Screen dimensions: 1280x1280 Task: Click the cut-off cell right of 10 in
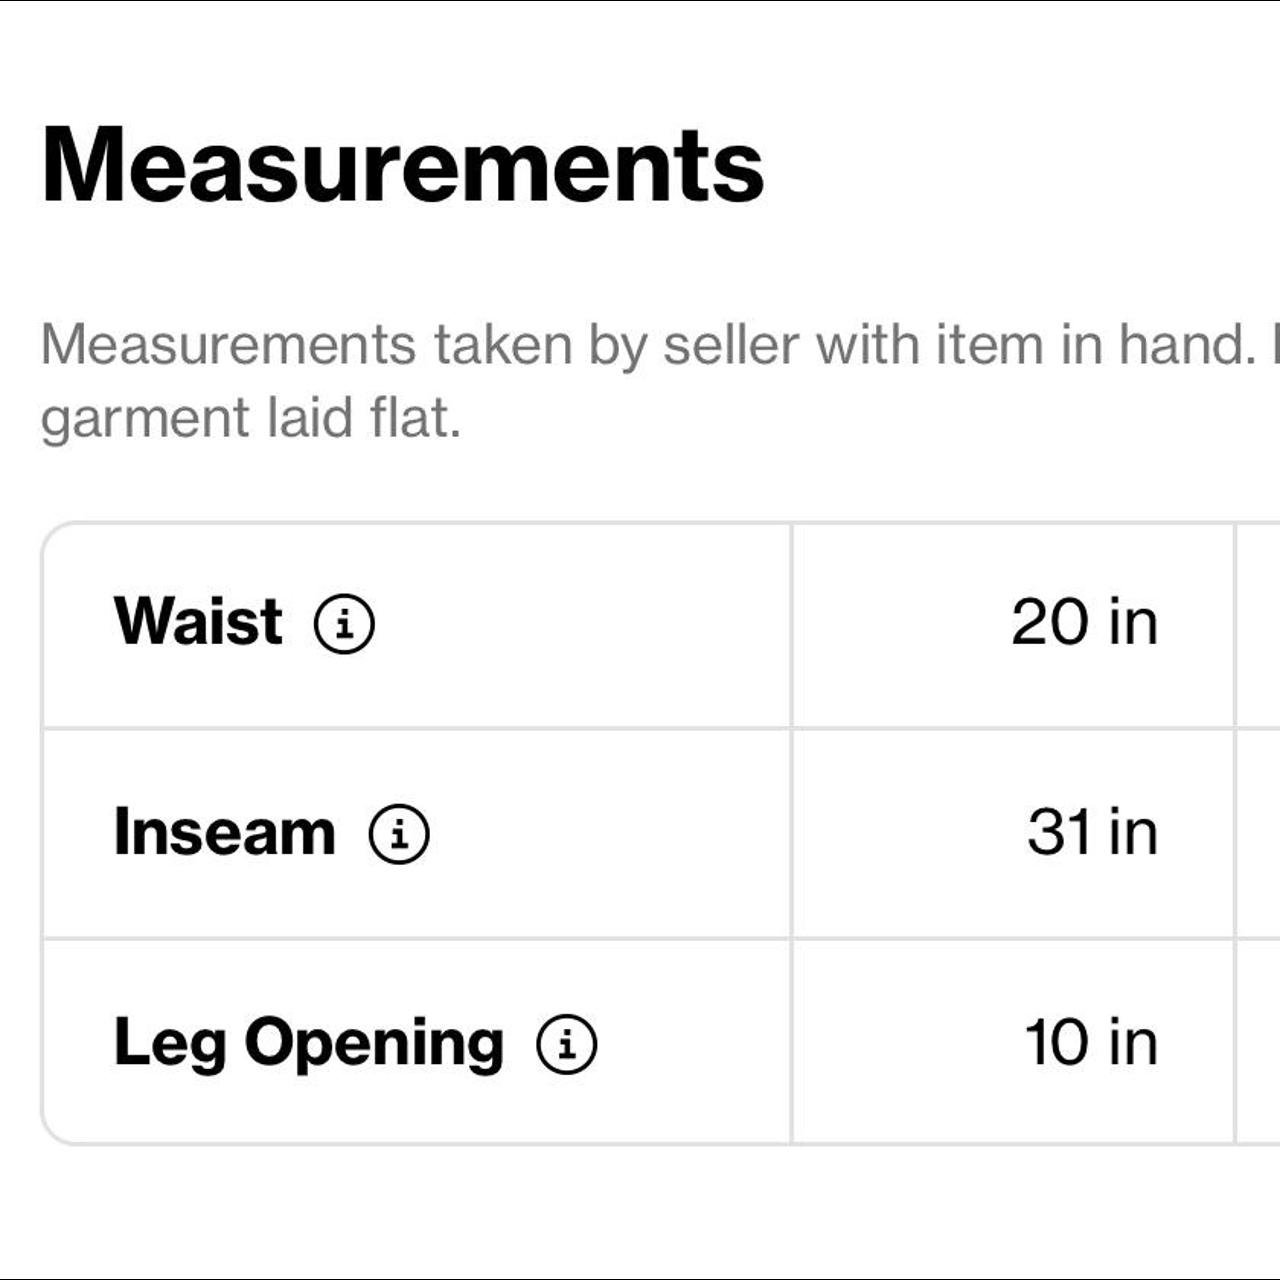[x=1258, y=1042]
